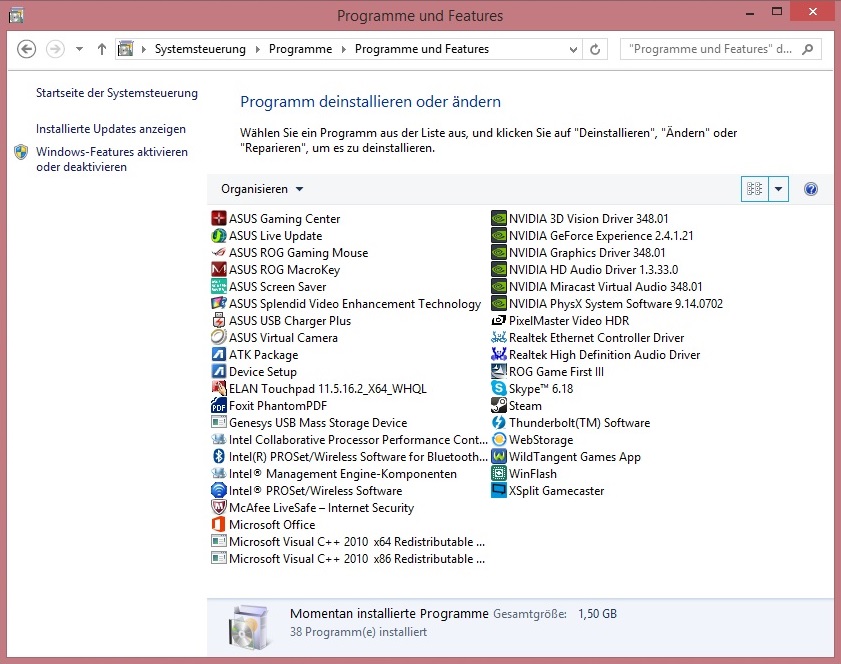841x664 pixels.
Task: Select Realtek Ethernet Controller Driver
Action: pos(588,337)
